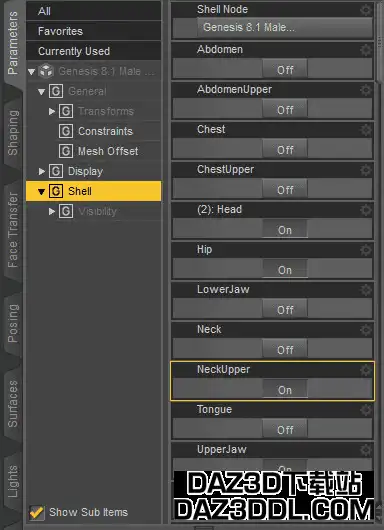Click the G icon beside Transforms
This screenshot has width=384, height=530.
coord(66,111)
